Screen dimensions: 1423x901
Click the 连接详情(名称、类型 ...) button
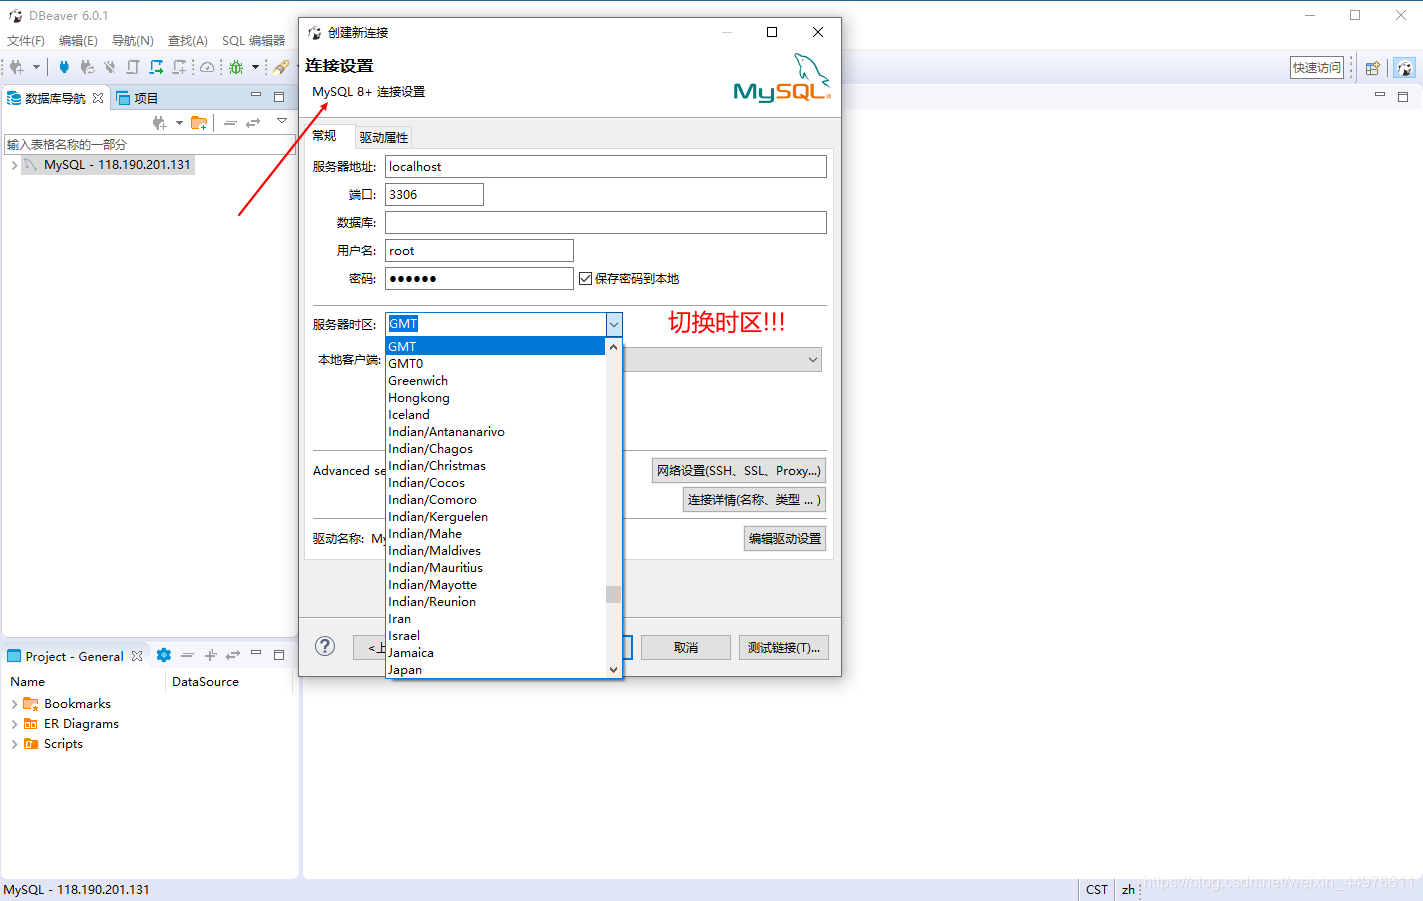[754, 499]
